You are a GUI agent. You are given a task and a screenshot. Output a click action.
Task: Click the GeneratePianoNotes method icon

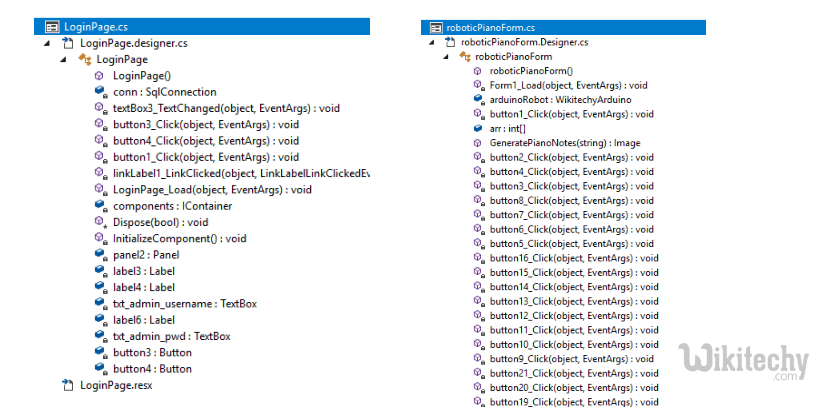477,143
